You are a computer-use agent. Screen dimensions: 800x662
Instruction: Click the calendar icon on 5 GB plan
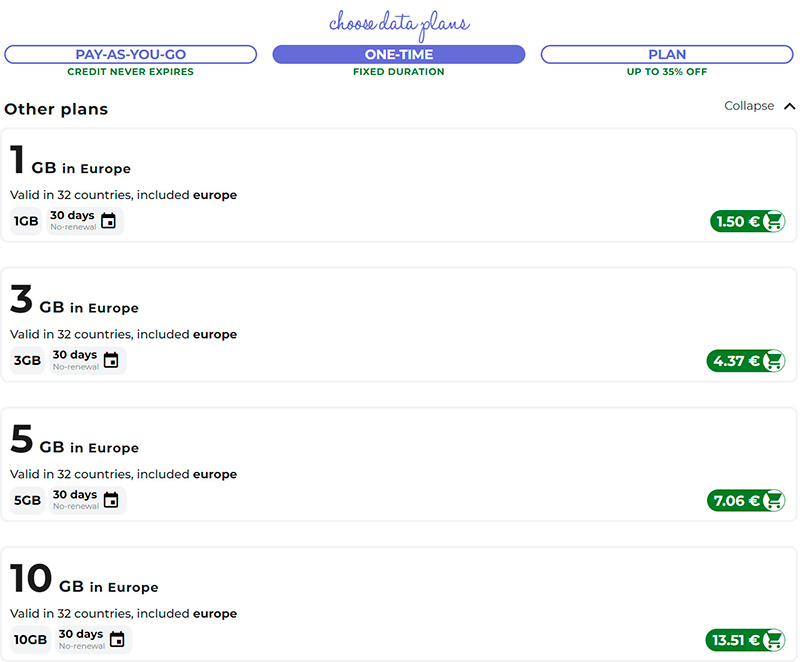111,500
